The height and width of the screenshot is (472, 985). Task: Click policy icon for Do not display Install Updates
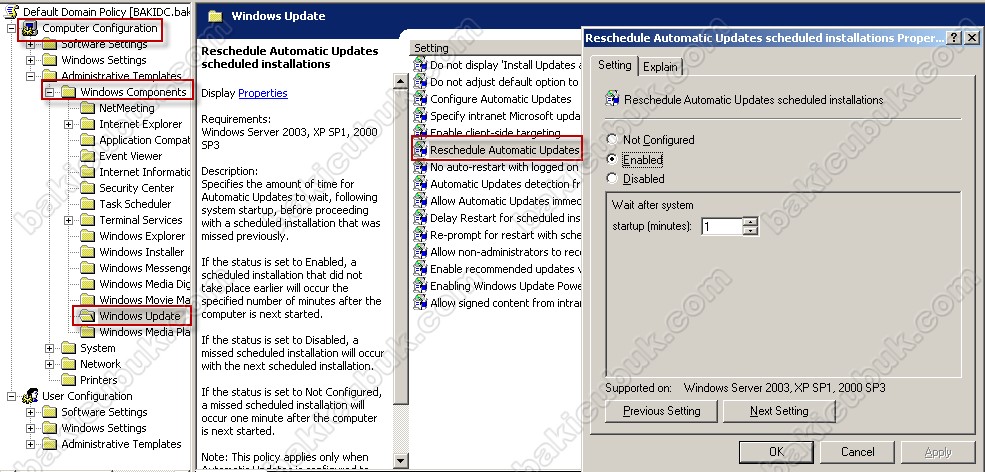pyautogui.click(x=420, y=65)
